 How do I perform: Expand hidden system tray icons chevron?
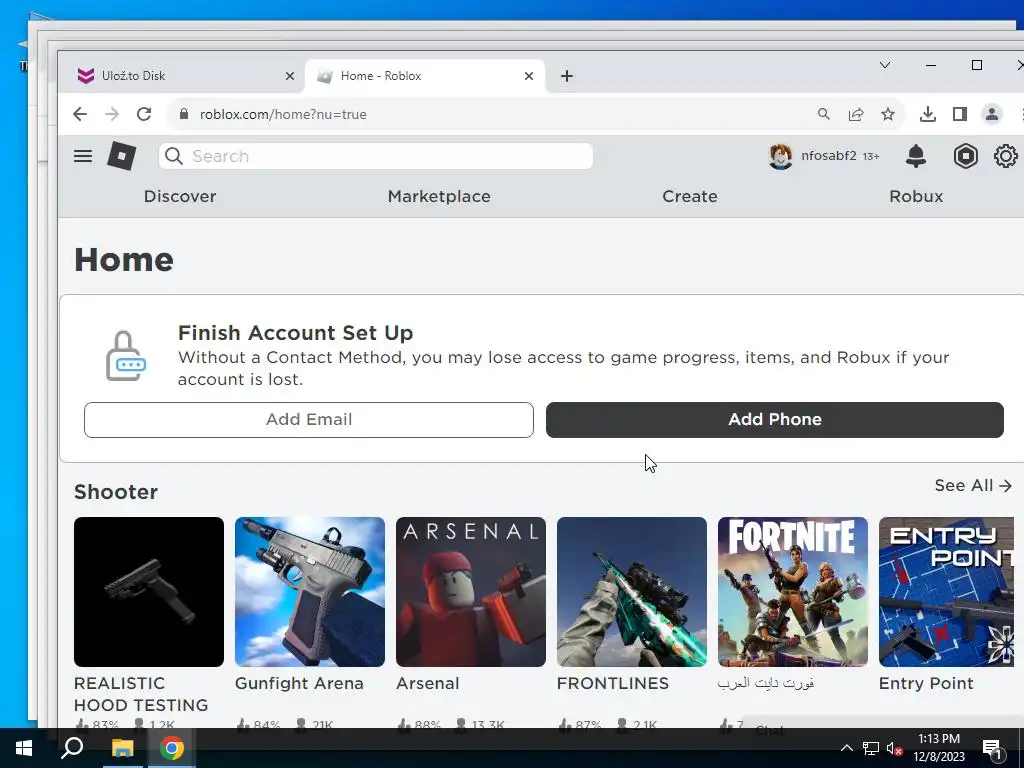pos(846,748)
